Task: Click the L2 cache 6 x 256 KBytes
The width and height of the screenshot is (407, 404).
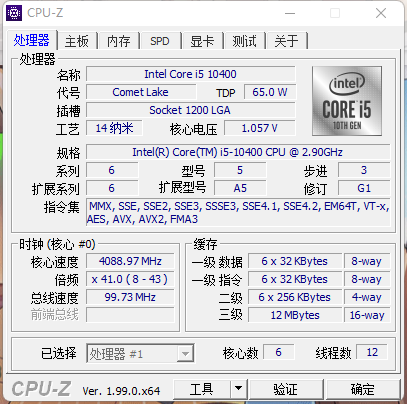Action: coord(295,297)
